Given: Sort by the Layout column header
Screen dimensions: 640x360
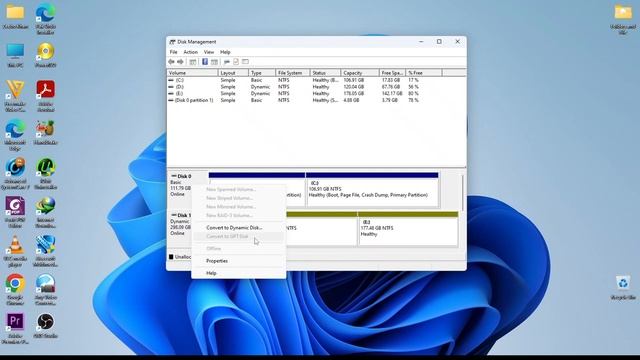Looking at the screenshot, I should coord(233,73).
